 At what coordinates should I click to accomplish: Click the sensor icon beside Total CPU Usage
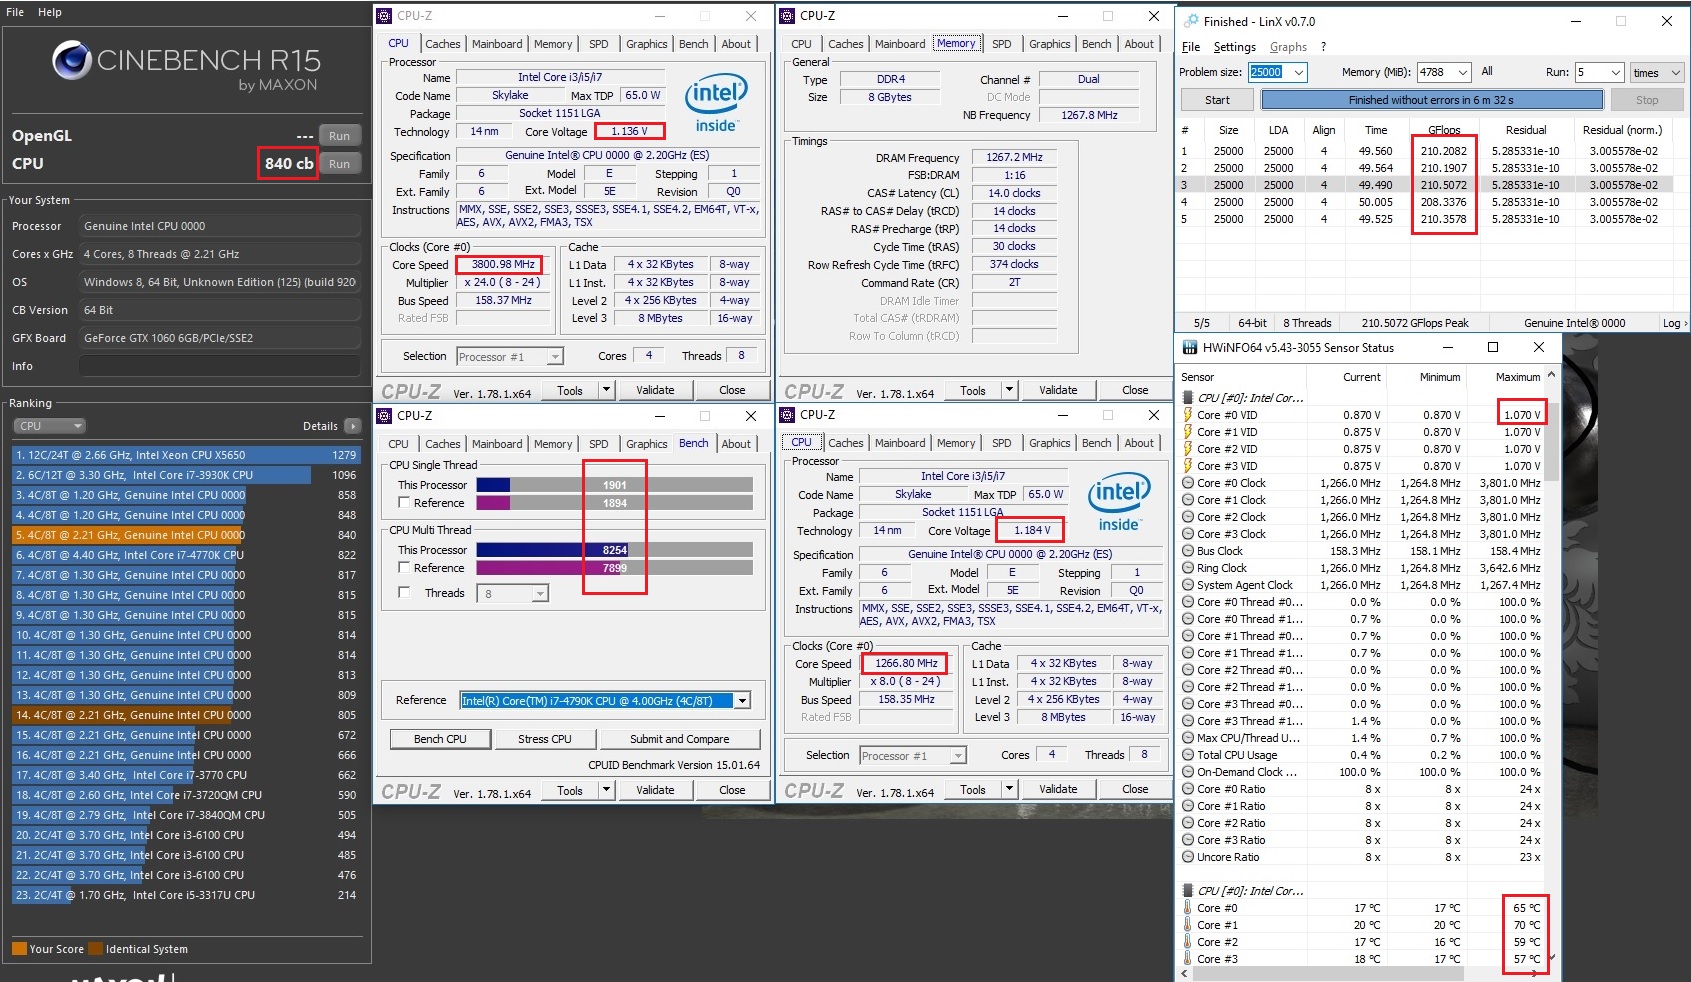(x=1188, y=755)
